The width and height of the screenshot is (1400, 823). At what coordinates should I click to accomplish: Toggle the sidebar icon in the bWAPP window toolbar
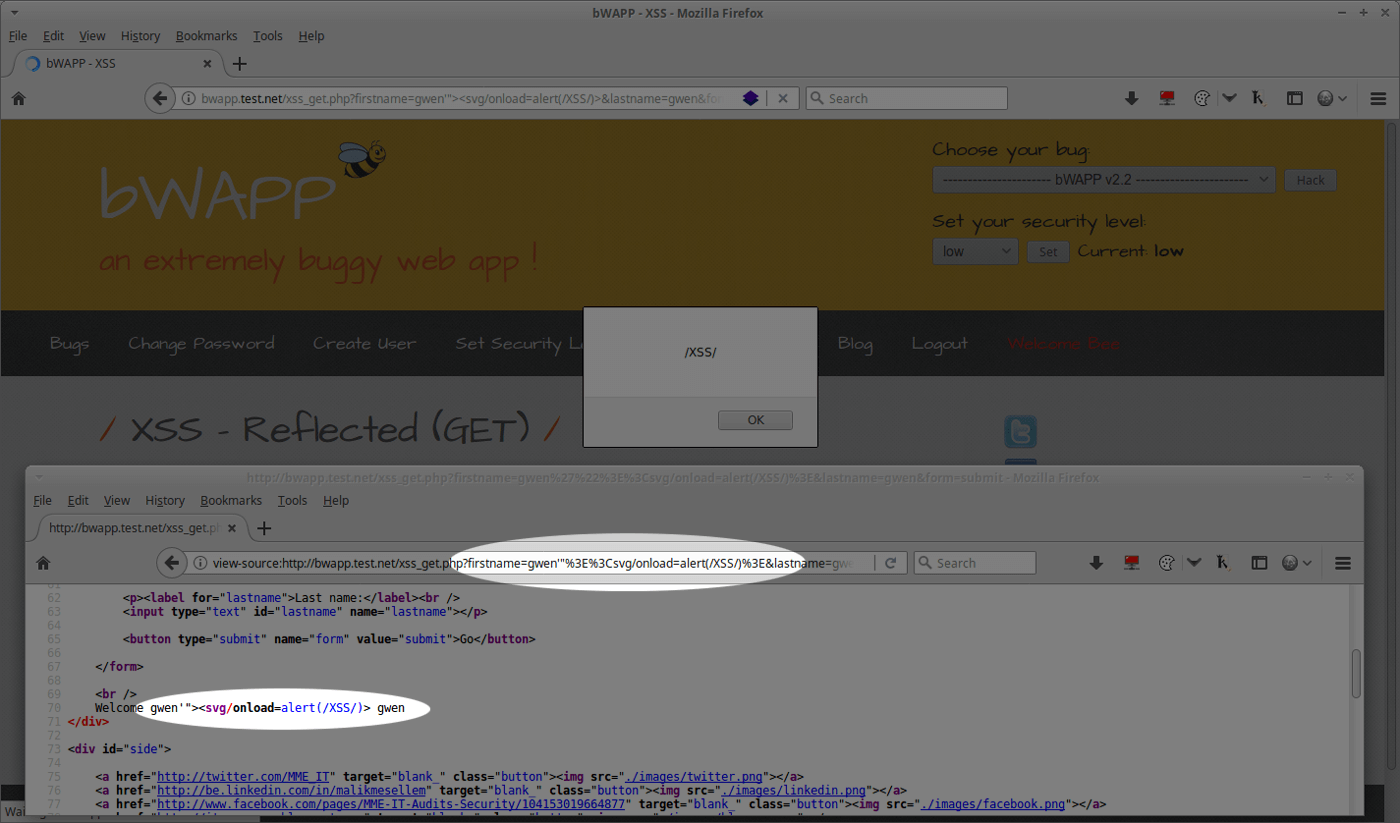click(1294, 98)
